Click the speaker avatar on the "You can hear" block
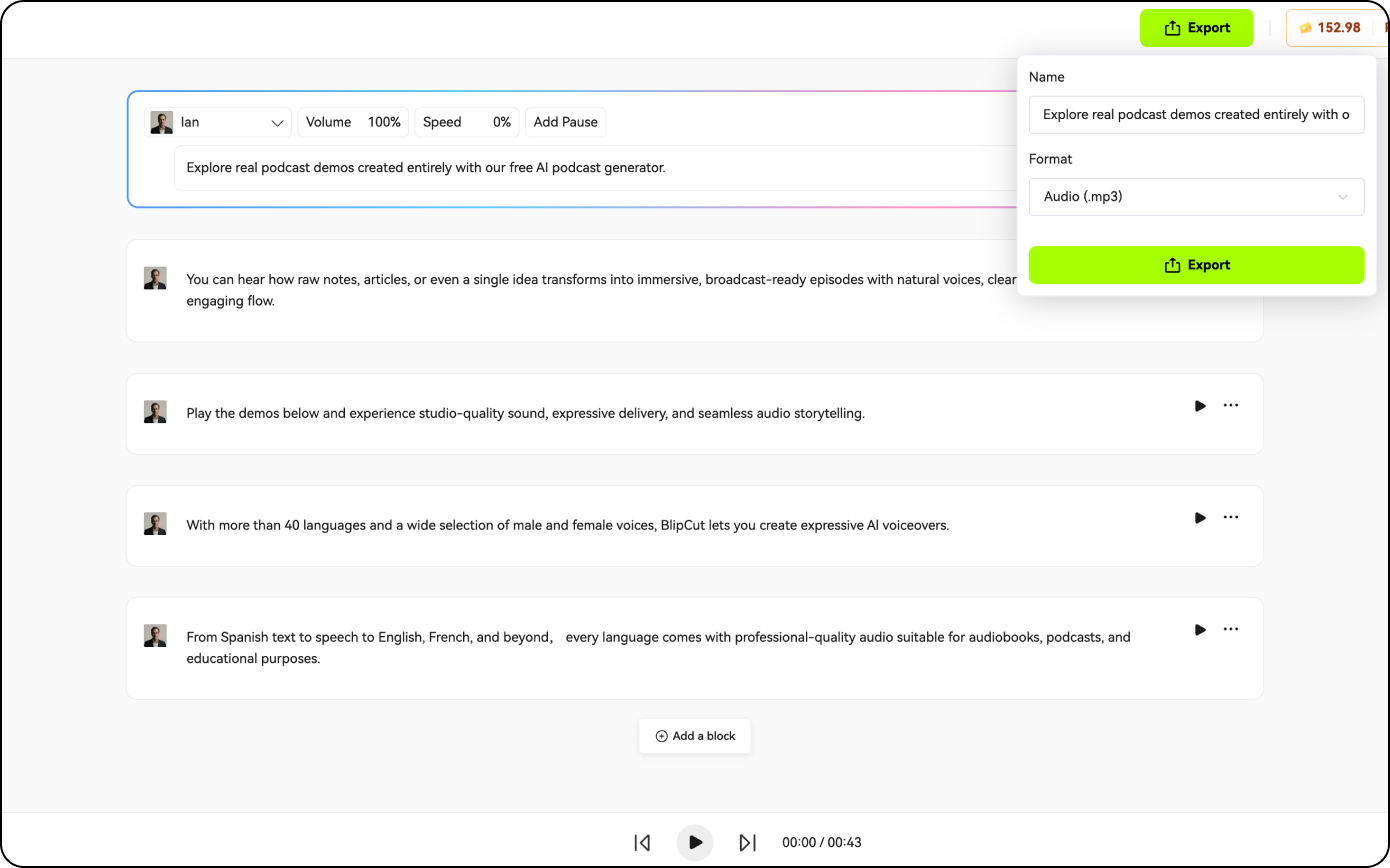Image resolution: width=1390 pixels, height=868 pixels. (x=155, y=279)
